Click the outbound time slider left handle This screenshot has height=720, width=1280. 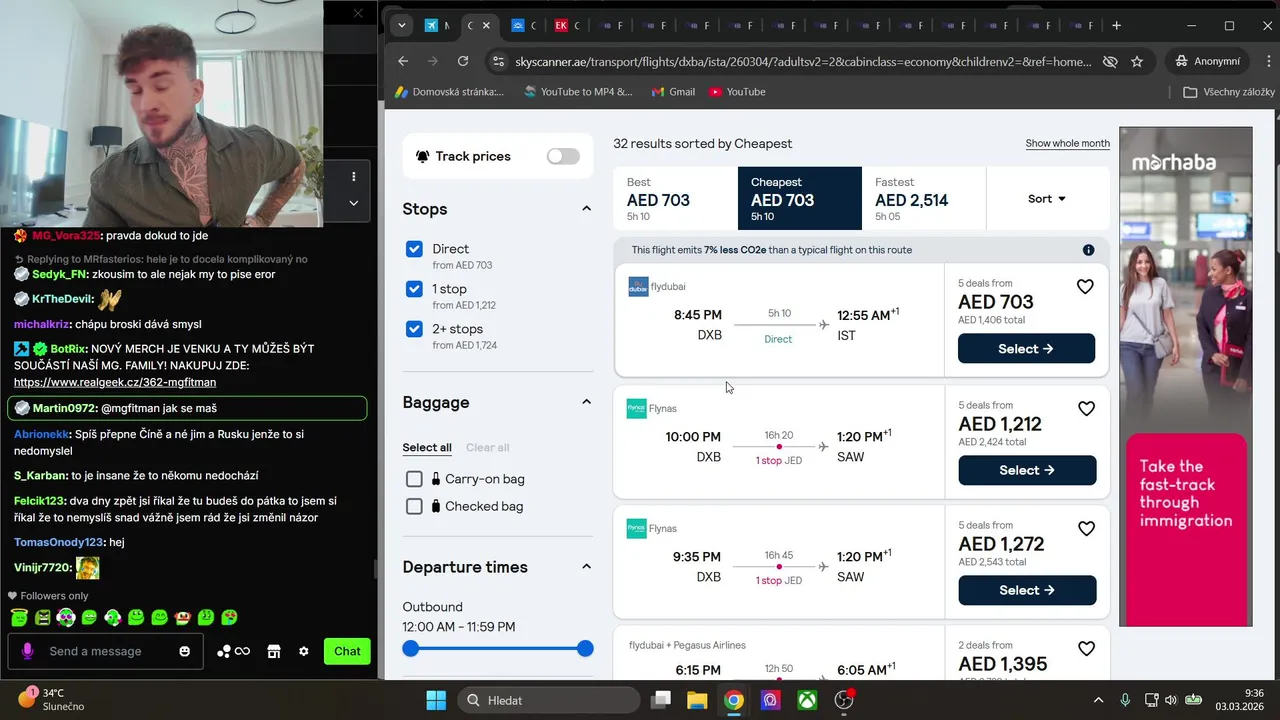[x=410, y=649]
